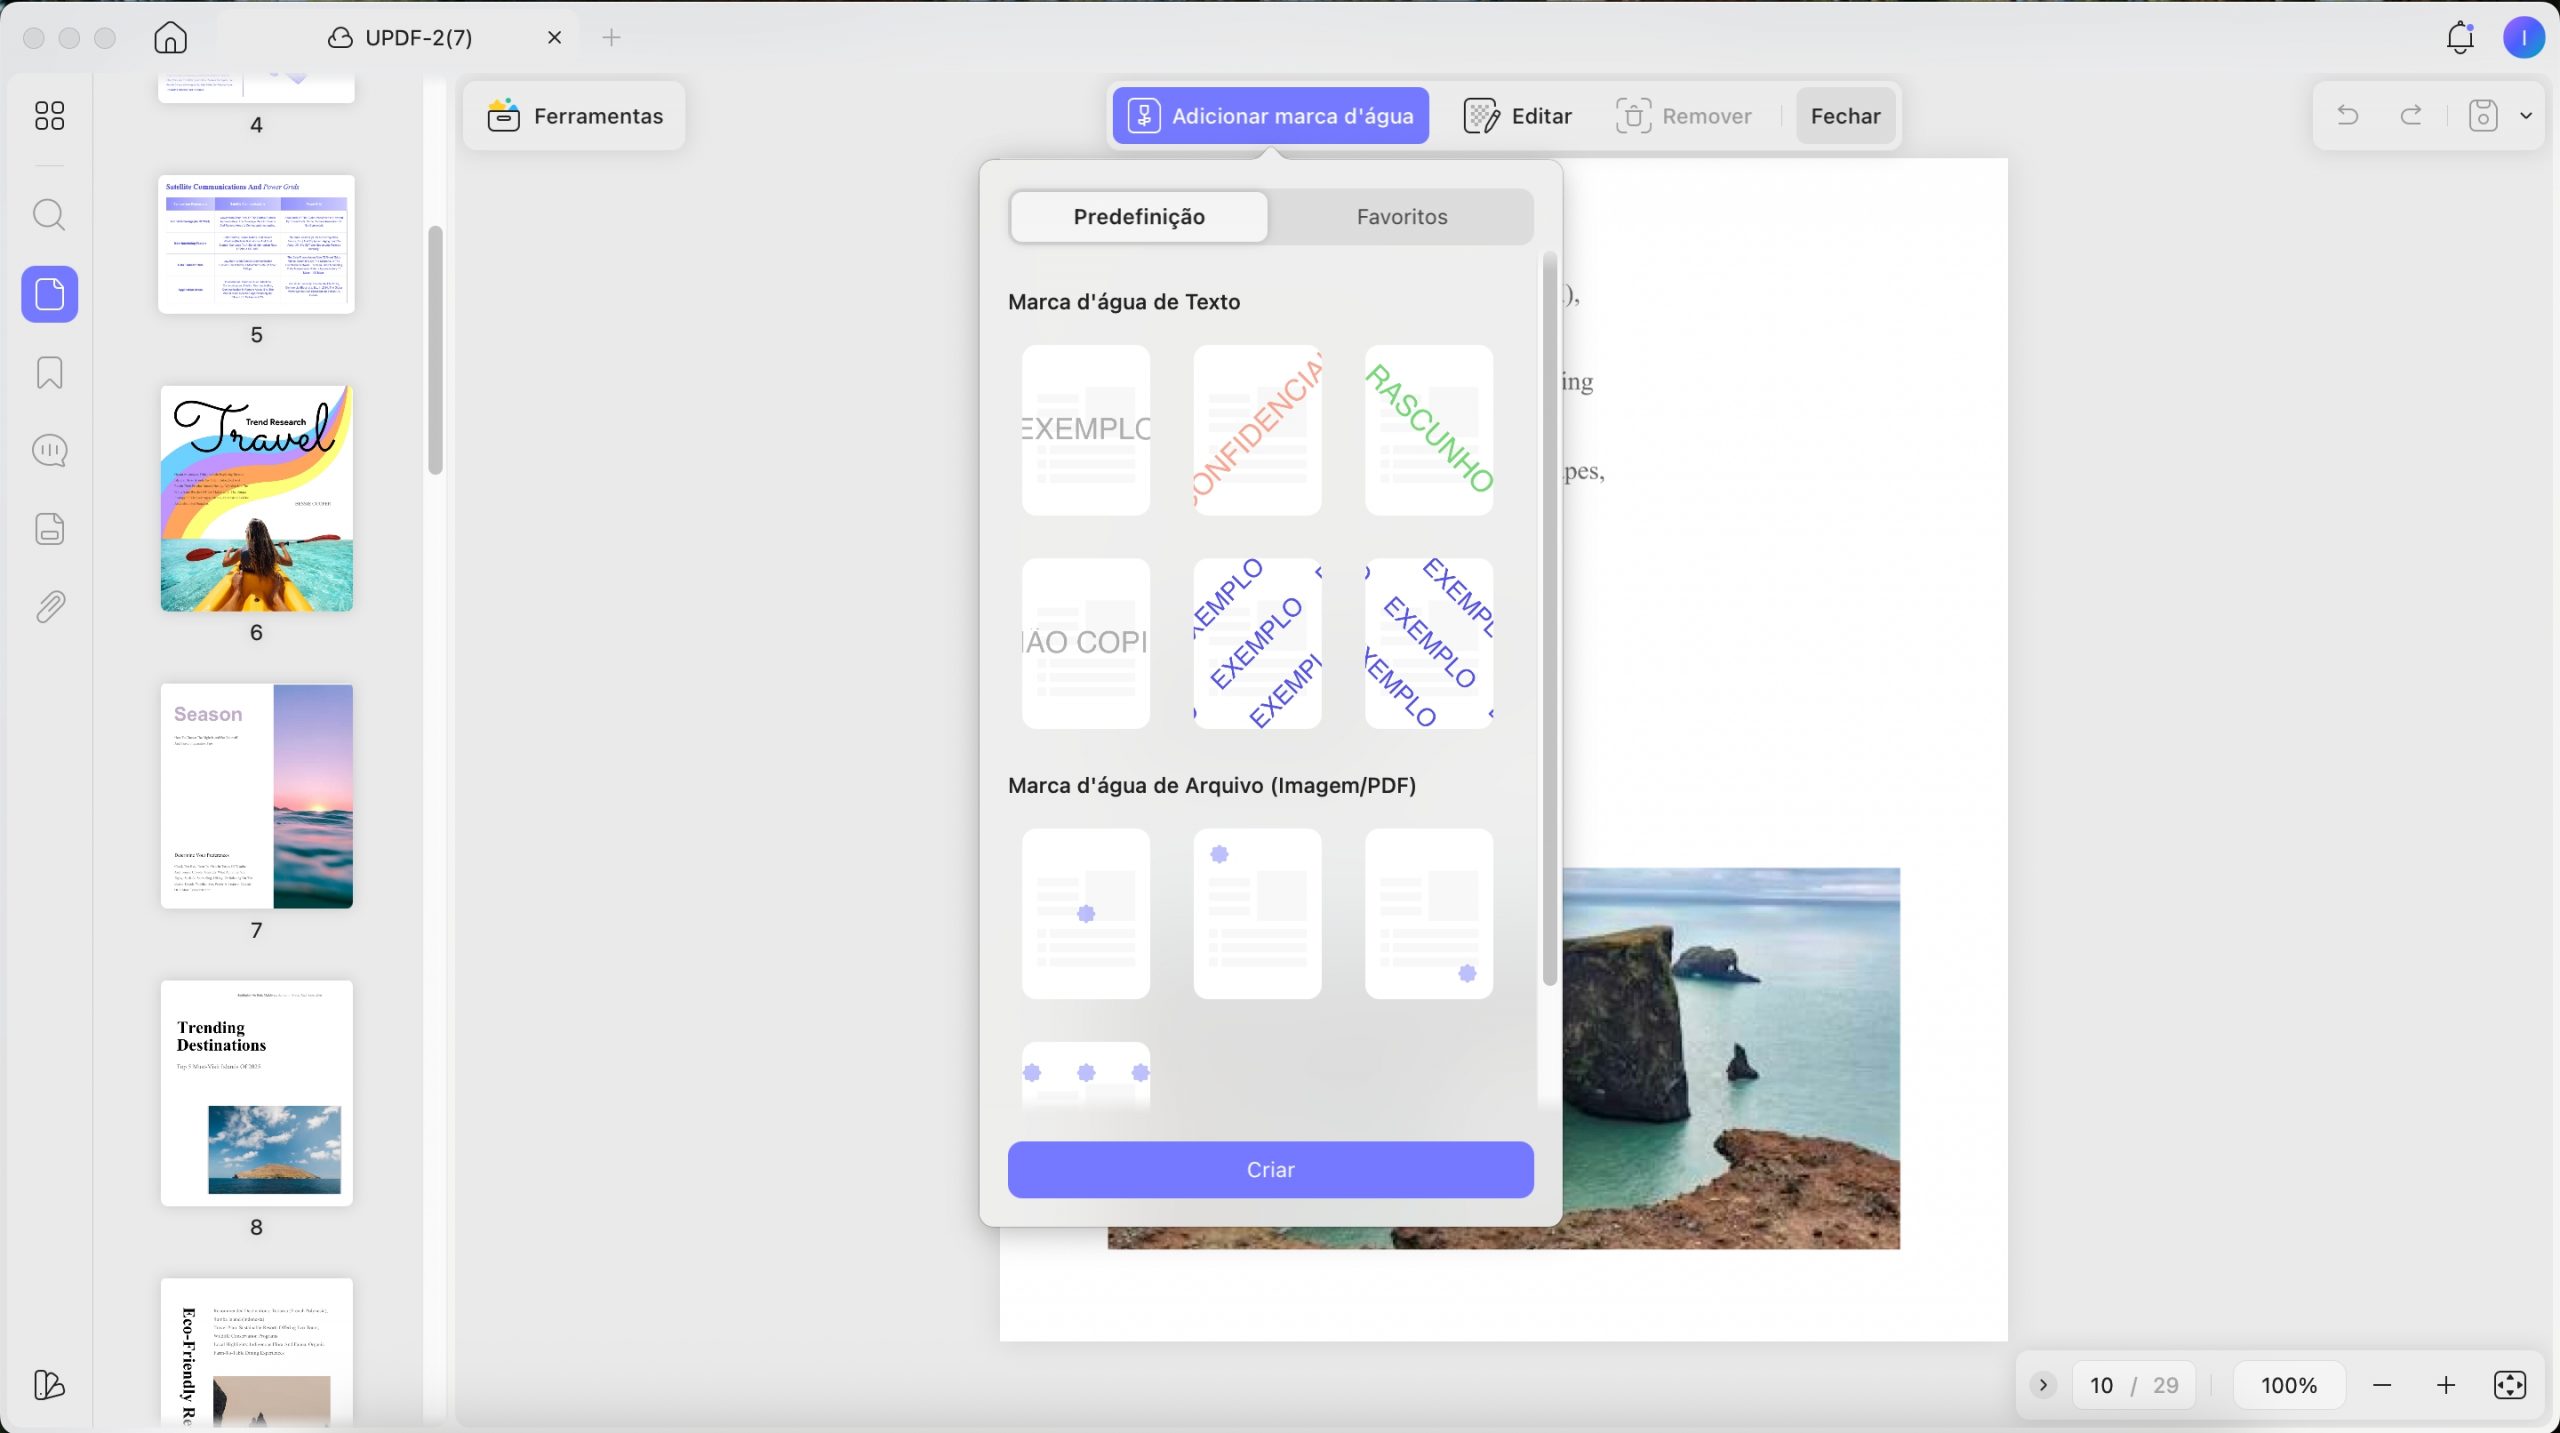Select the tiled EXEMPLO ascending watermark preset
2560x1433 pixels.
coord(1257,643)
